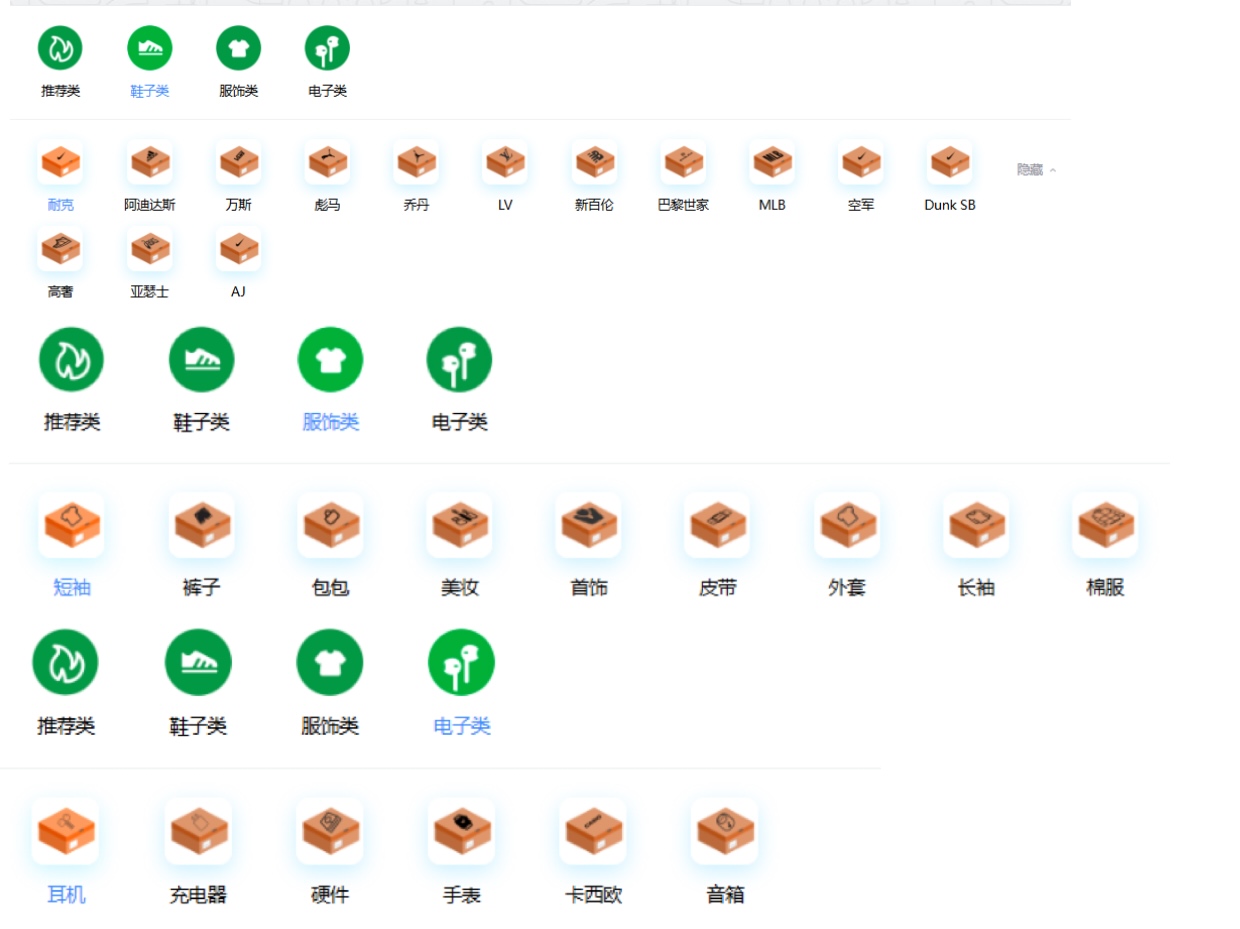Choose the 巴黎世家 brand box

tap(683, 162)
